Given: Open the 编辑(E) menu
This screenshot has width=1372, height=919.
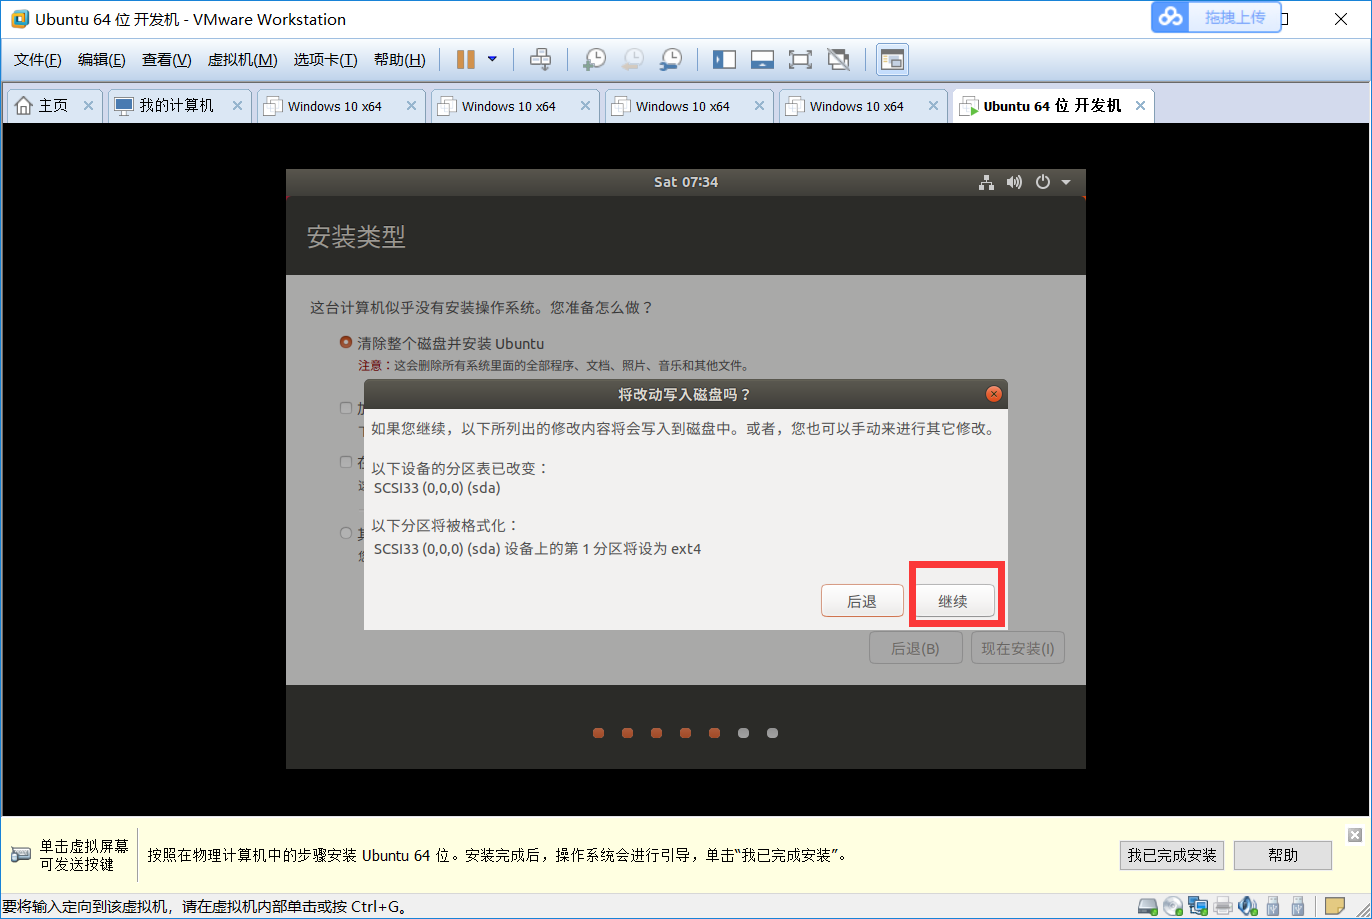Looking at the screenshot, I should 102,60.
